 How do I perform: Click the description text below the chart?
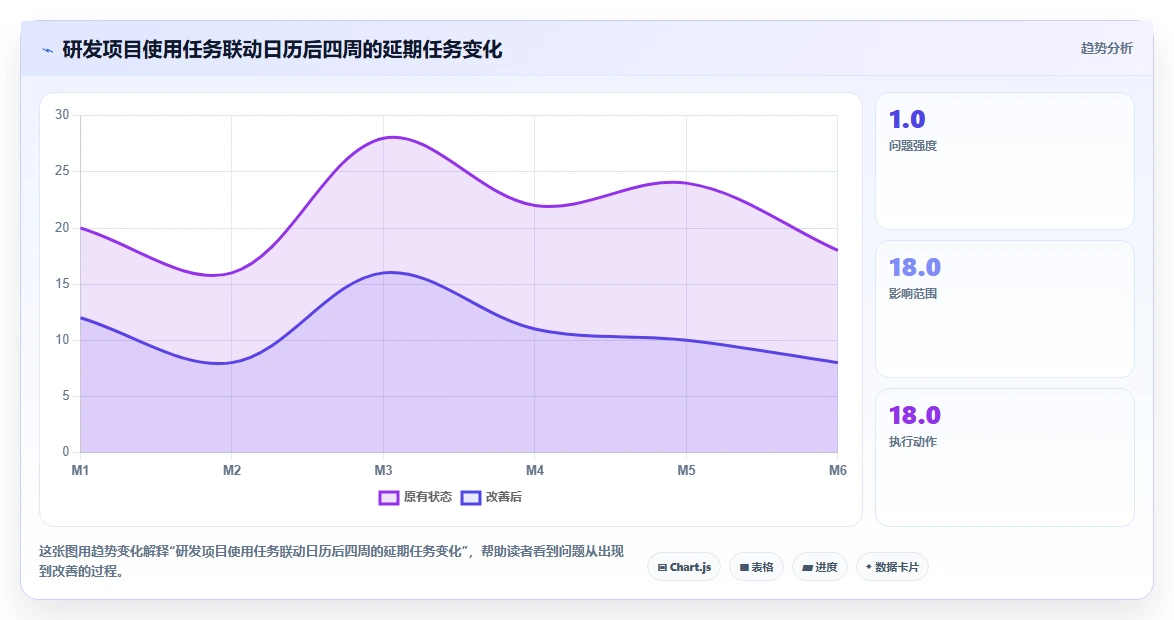pos(331,561)
